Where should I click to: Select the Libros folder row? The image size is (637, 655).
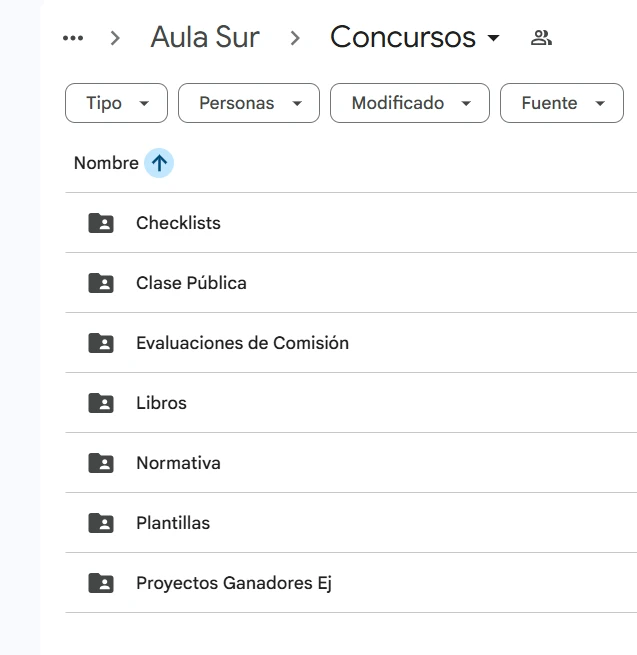[x=351, y=403]
